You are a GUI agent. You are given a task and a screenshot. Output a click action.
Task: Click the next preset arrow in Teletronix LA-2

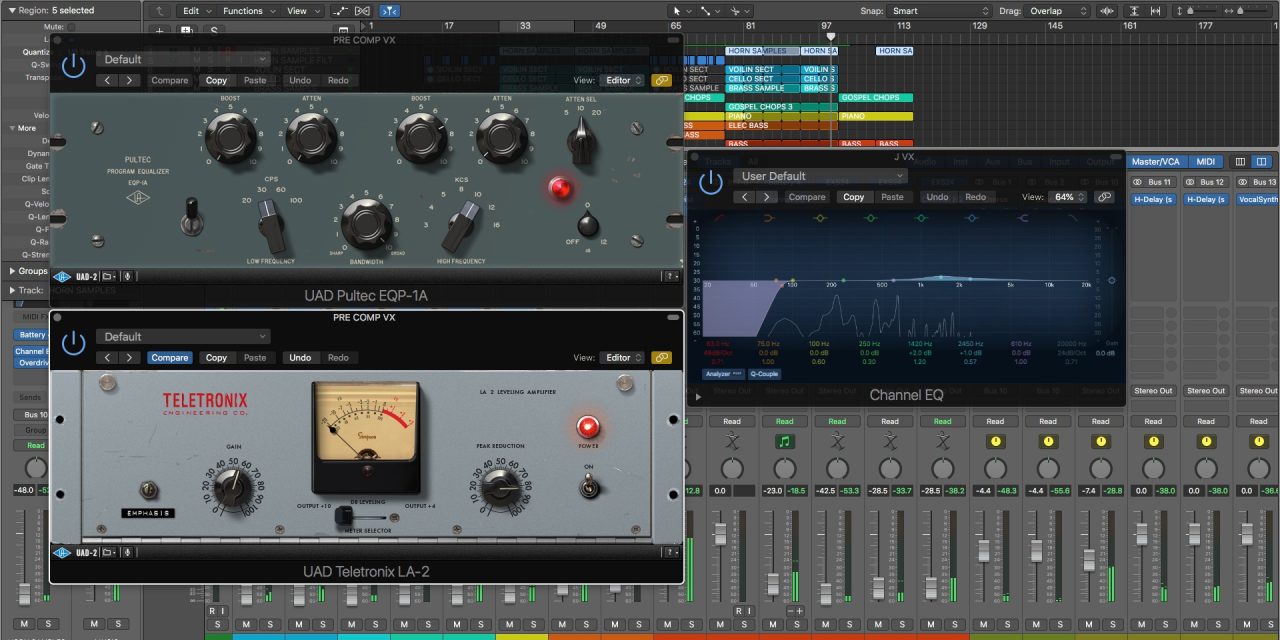pyautogui.click(x=128, y=357)
